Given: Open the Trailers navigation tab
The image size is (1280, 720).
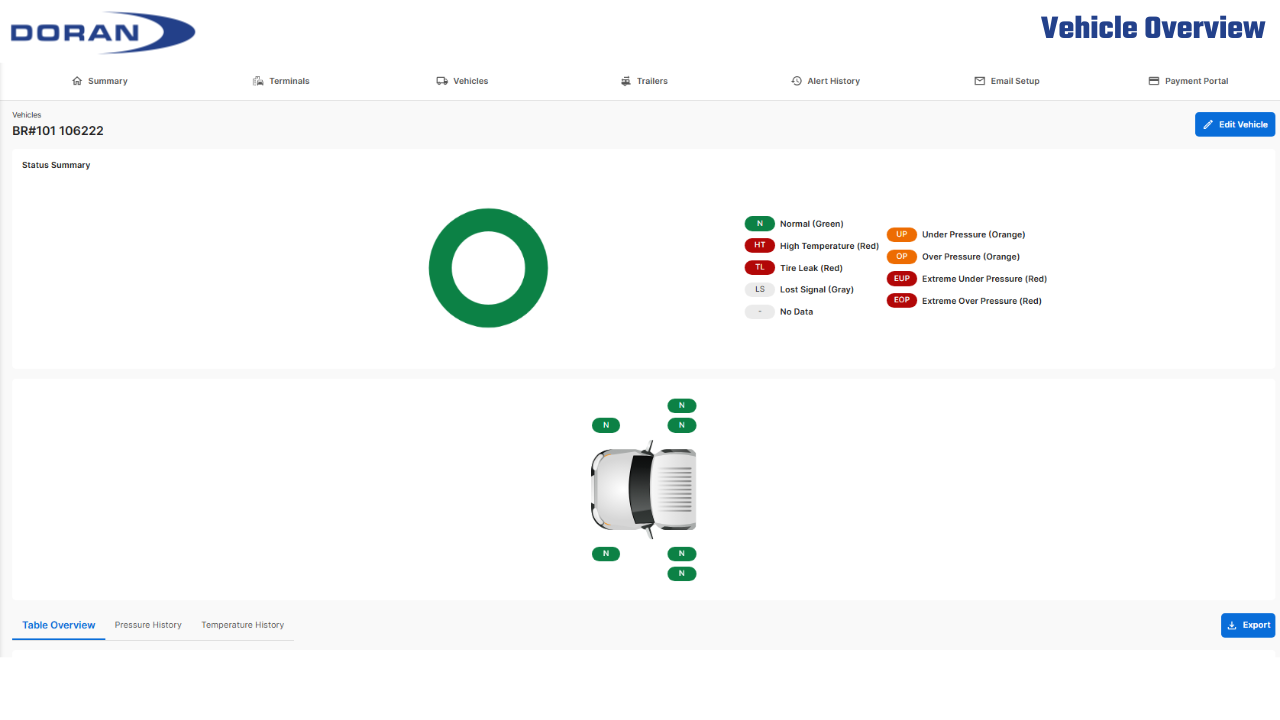Looking at the screenshot, I should [x=644, y=81].
